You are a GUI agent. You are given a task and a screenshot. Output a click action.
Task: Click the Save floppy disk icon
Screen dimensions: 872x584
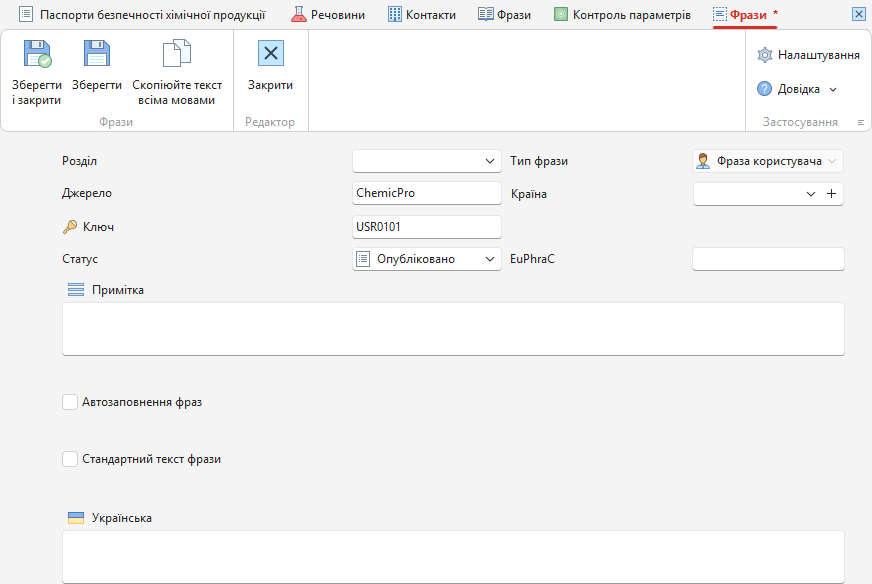[x=97, y=53]
